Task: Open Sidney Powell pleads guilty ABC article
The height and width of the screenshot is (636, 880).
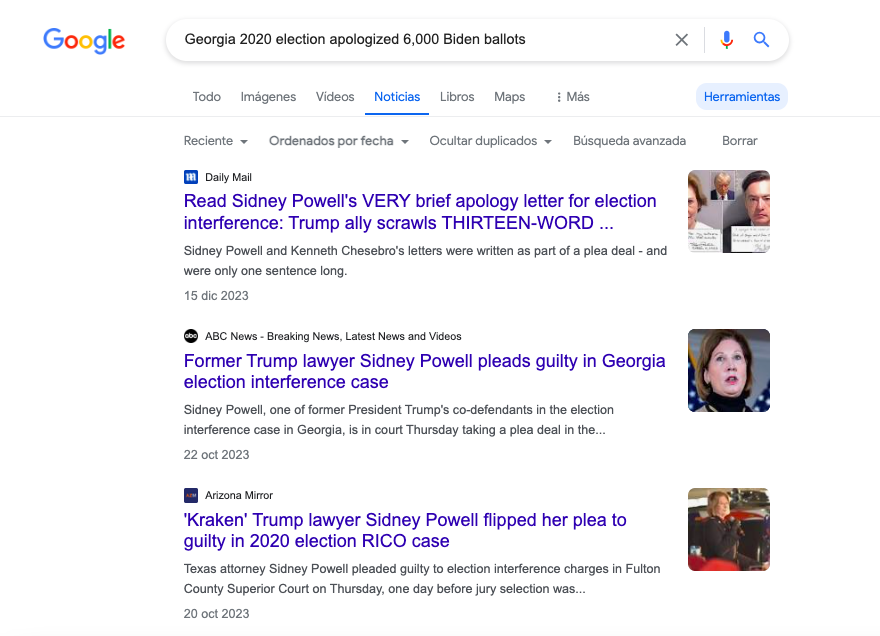Action: 424,371
